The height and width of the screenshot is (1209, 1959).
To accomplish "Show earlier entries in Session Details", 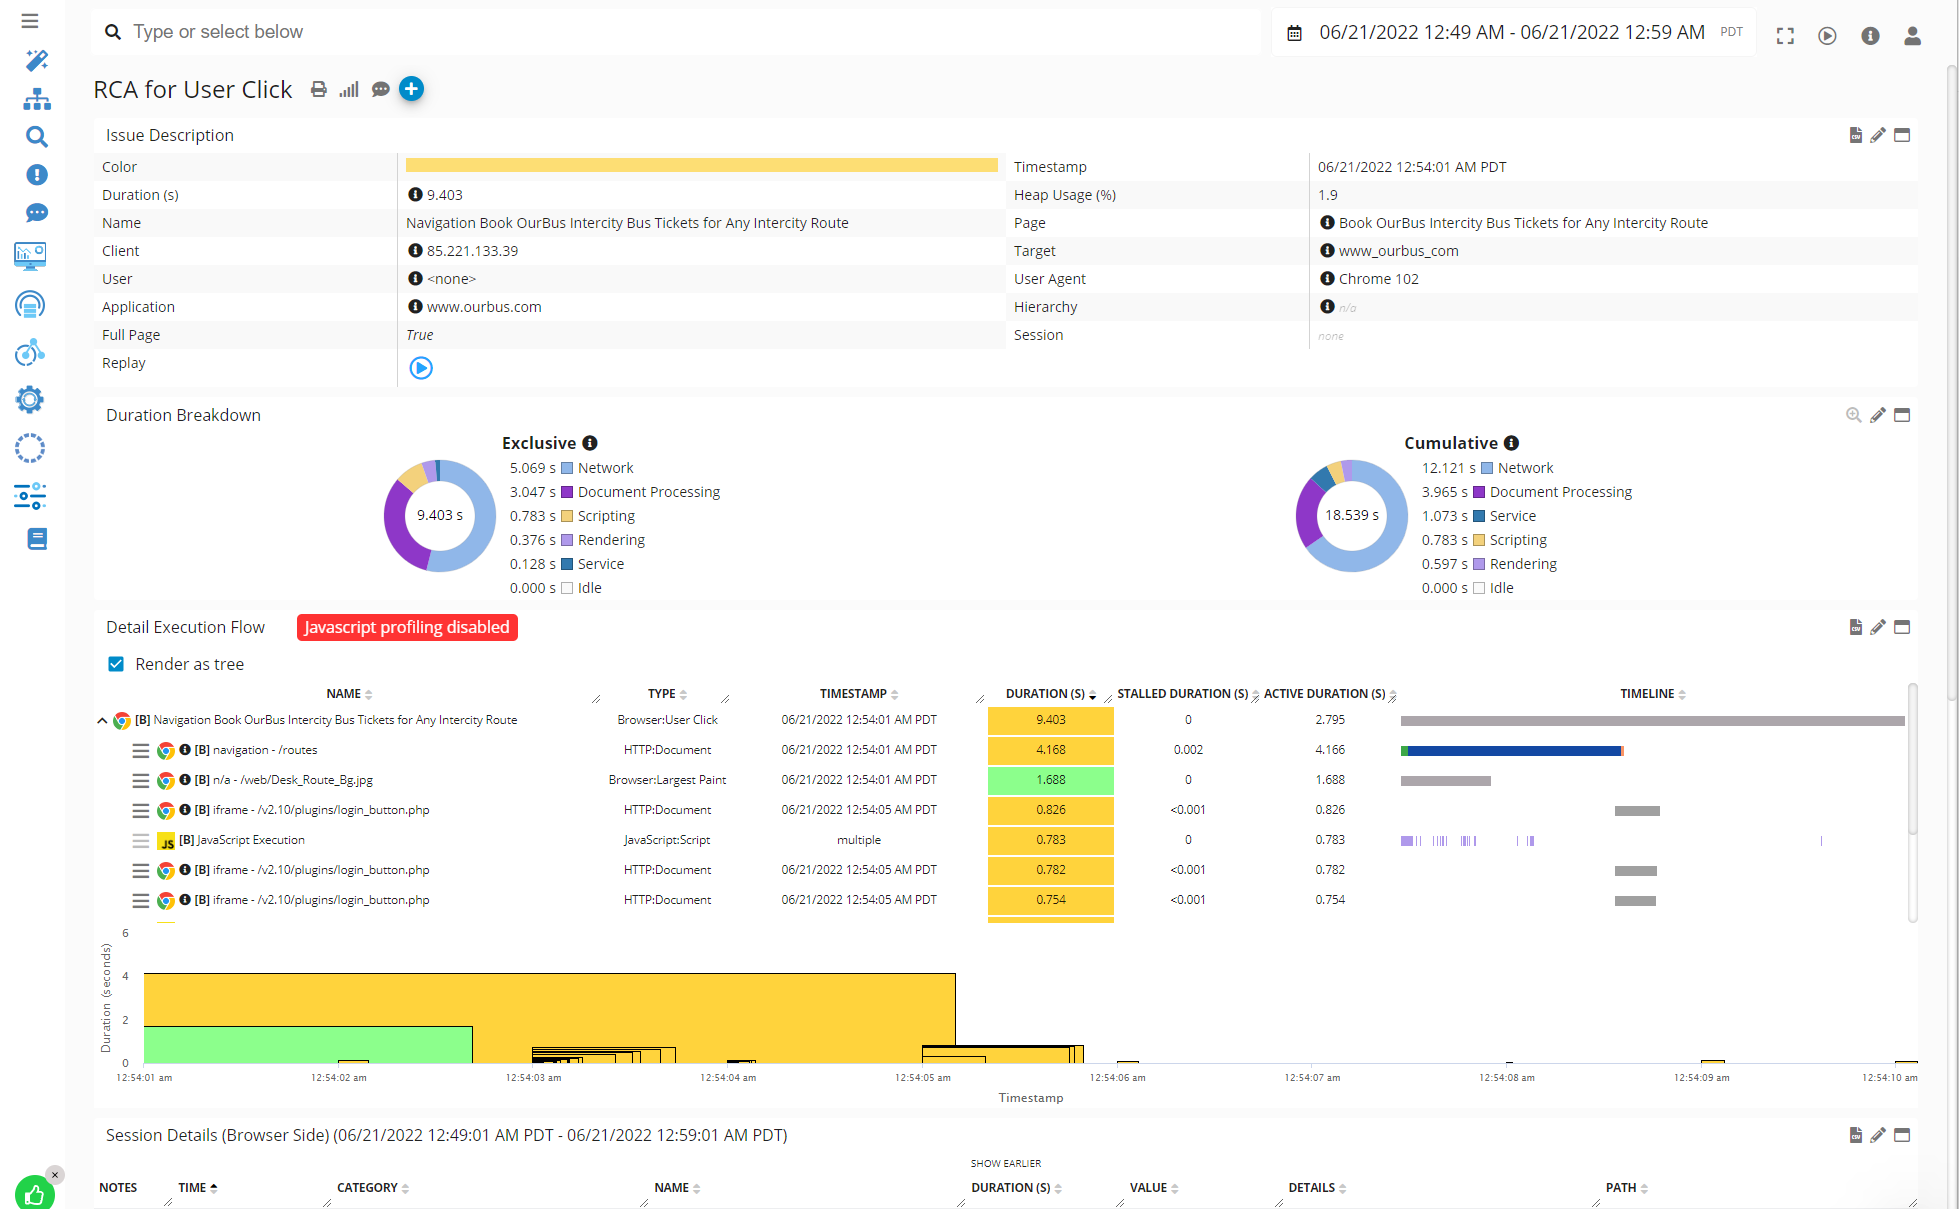I will tap(1005, 1163).
